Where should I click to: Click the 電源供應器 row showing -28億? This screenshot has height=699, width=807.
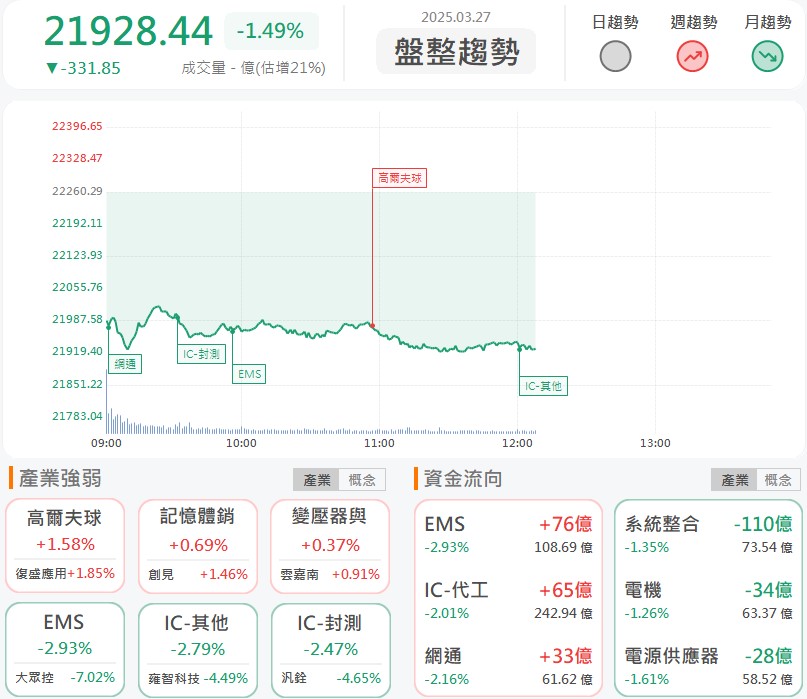point(710,666)
